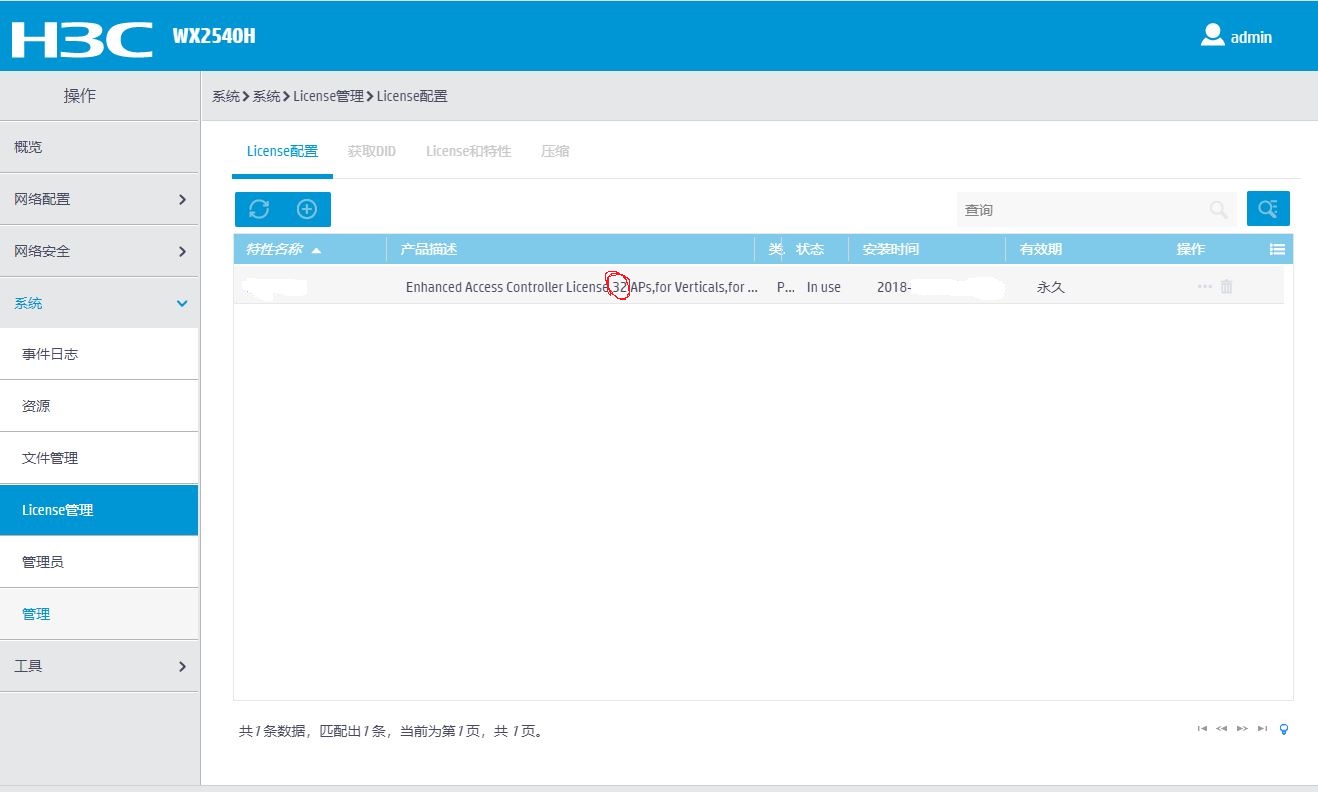Image resolution: width=1318 pixels, height=792 pixels.
Task: Click the 2018- install time cell
Action: [x=894, y=287]
